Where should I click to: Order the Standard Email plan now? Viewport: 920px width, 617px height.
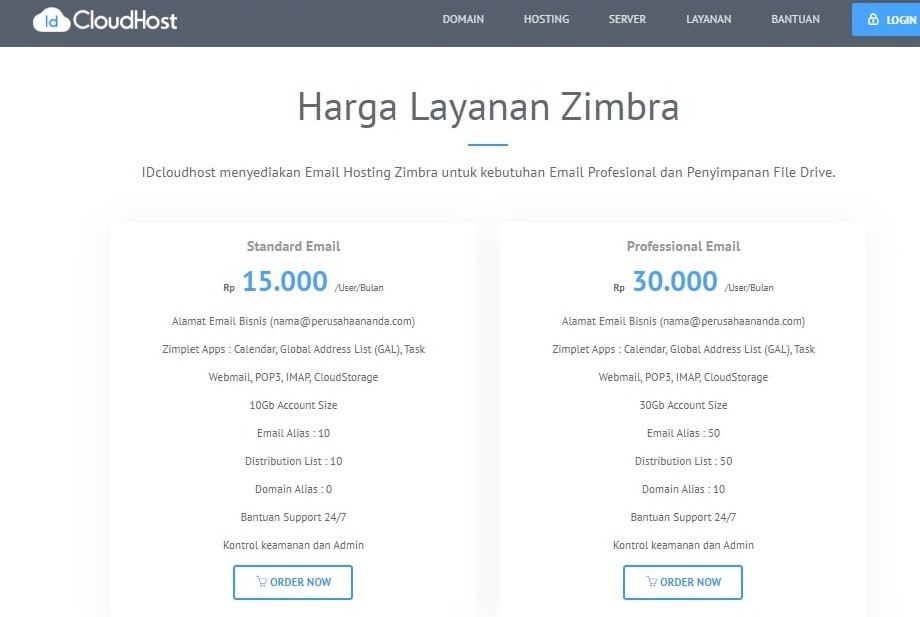point(293,582)
